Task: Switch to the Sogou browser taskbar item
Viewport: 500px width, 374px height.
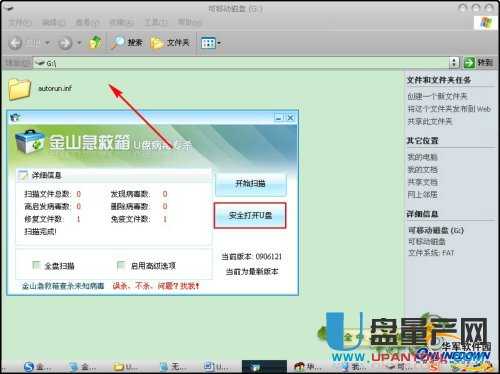Action: [38, 367]
